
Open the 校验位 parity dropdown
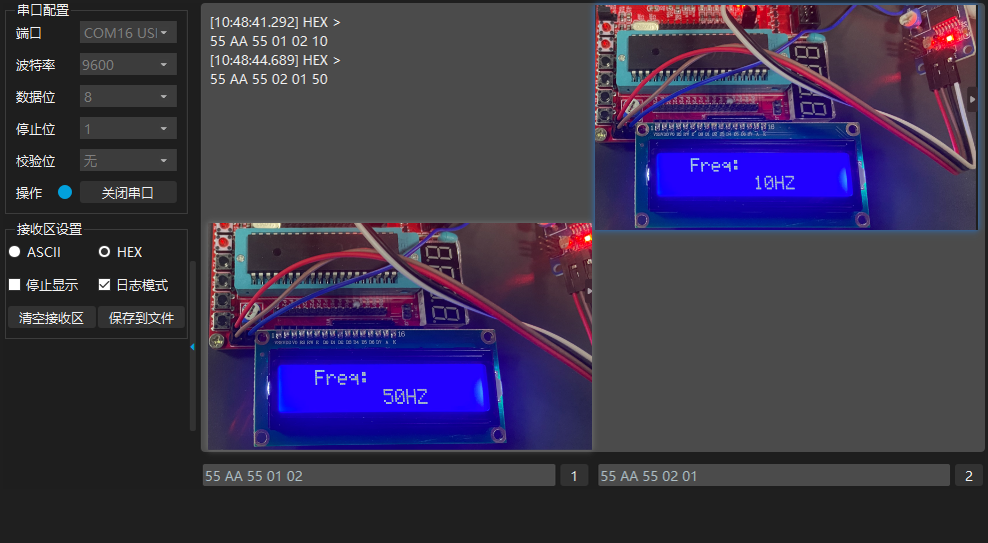coord(128,161)
